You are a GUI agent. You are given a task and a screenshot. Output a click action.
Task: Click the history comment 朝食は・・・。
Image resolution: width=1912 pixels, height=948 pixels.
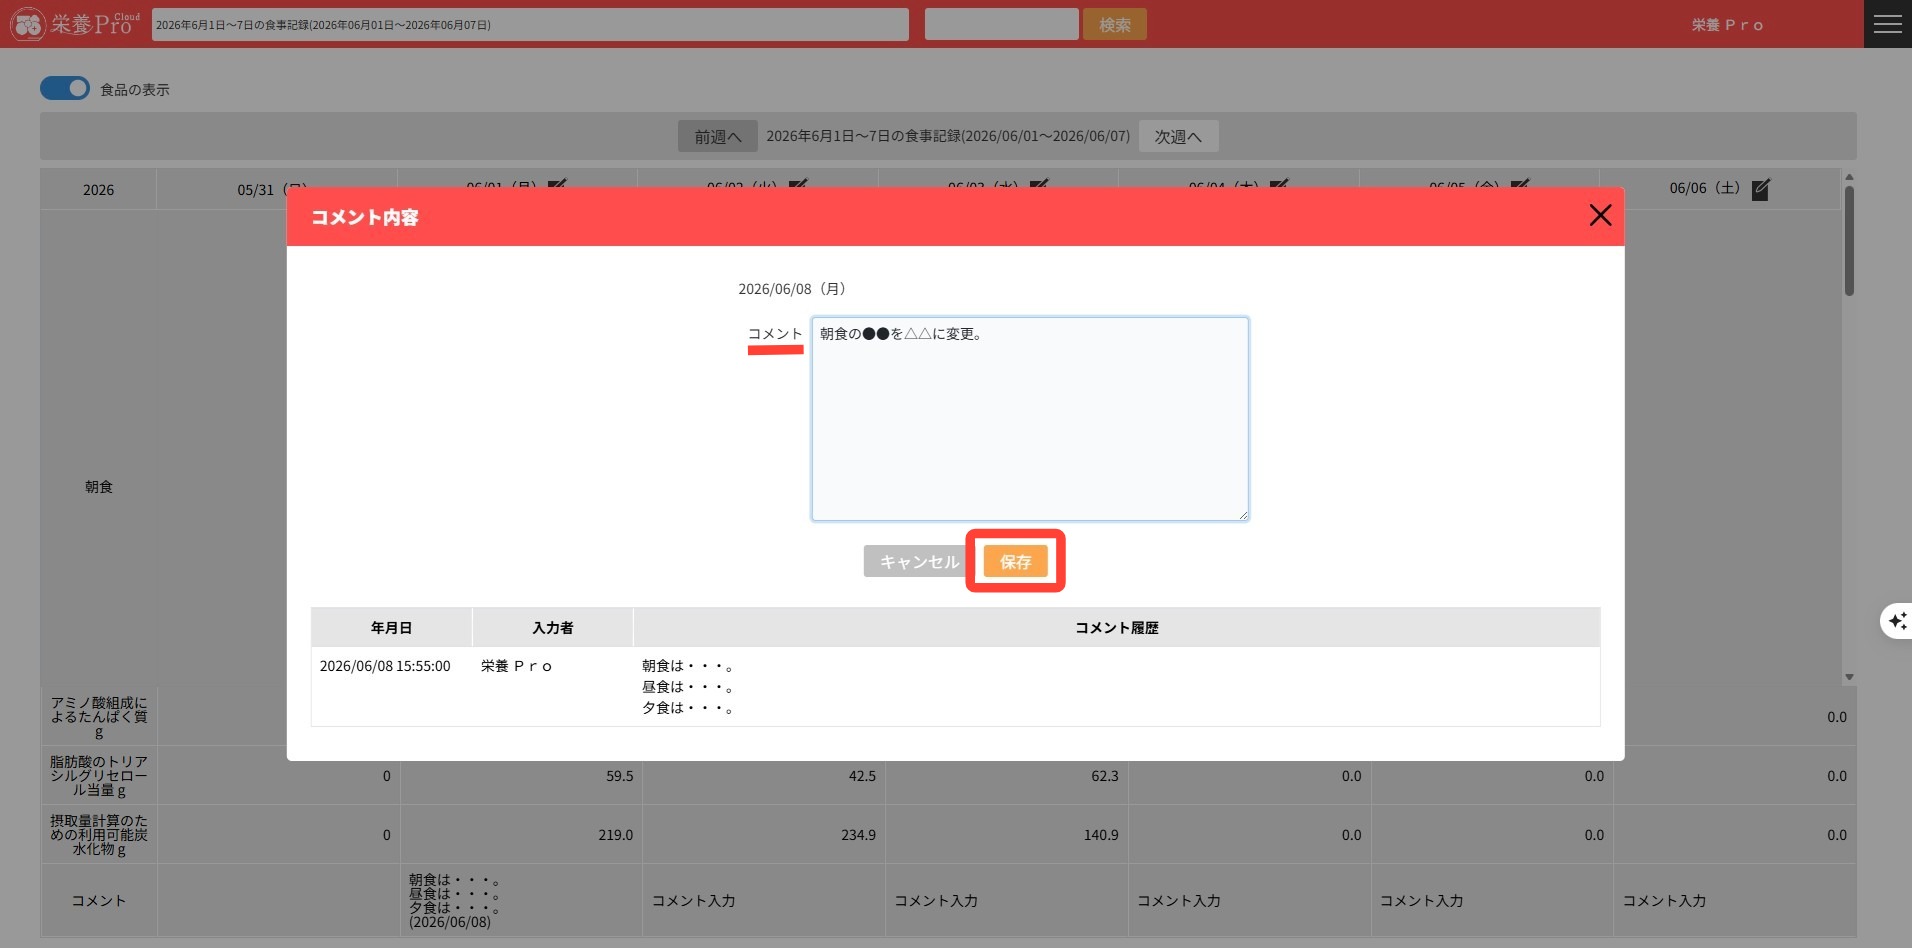689,666
